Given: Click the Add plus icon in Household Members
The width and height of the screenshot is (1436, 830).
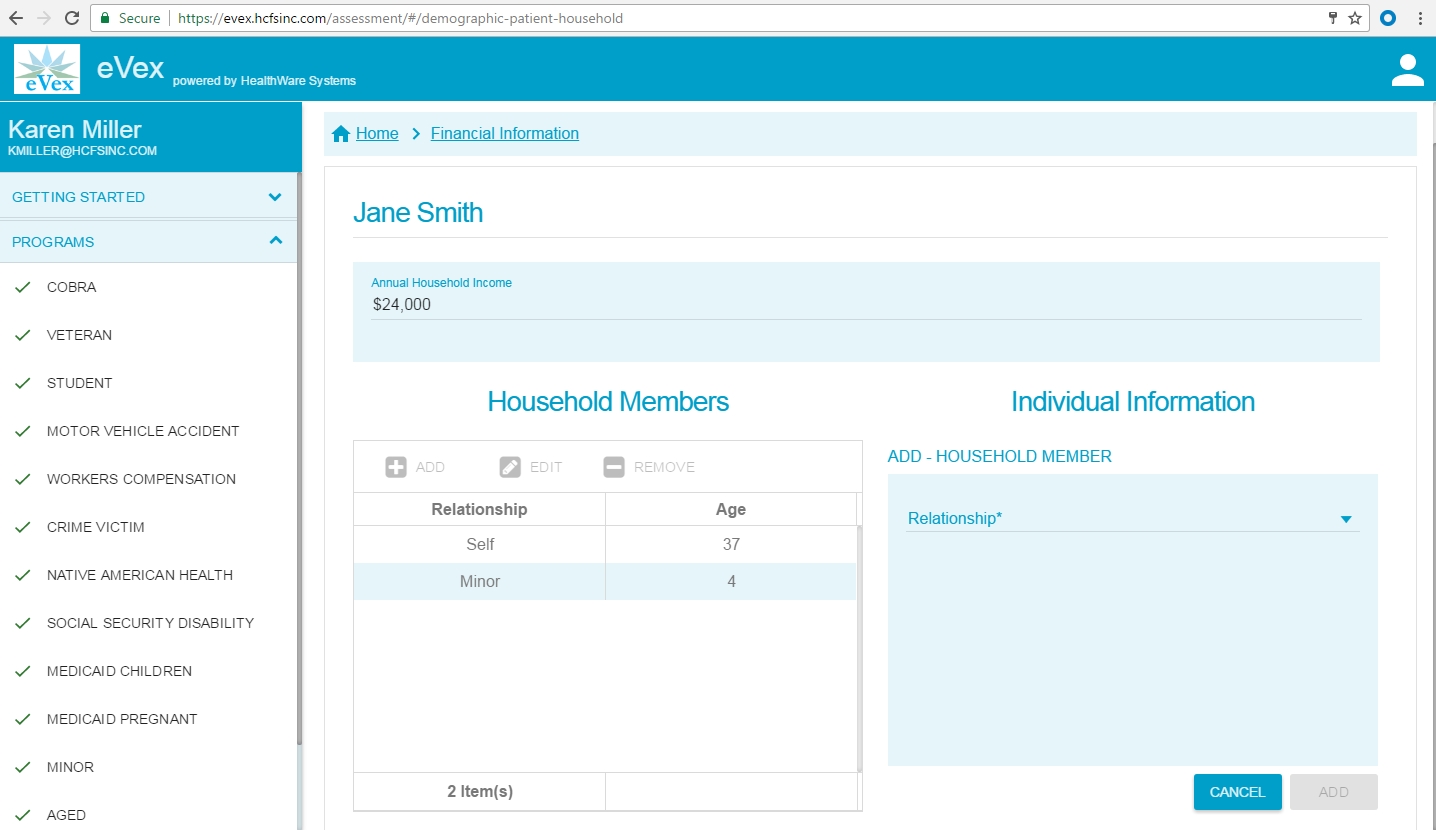Looking at the screenshot, I should (x=396, y=467).
